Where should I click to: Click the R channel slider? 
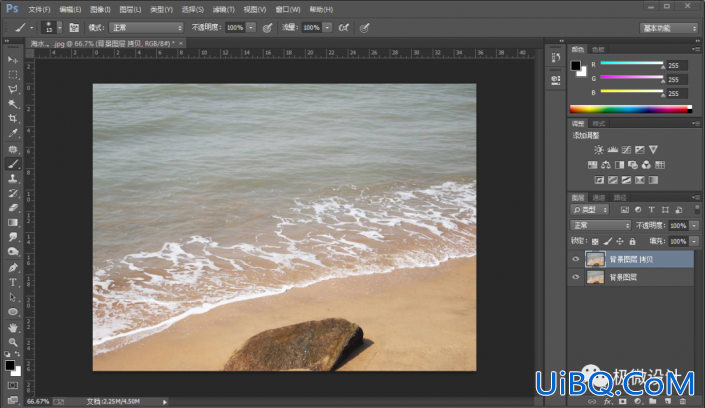[x=632, y=66]
